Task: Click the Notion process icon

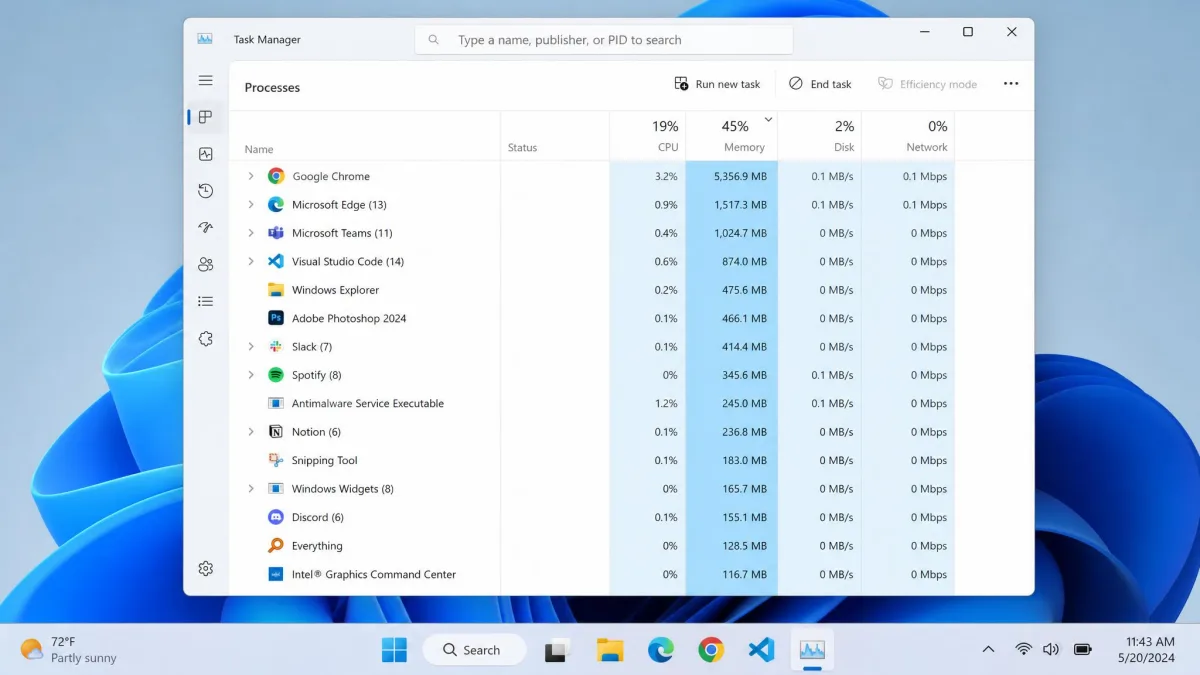Action: 276,432
